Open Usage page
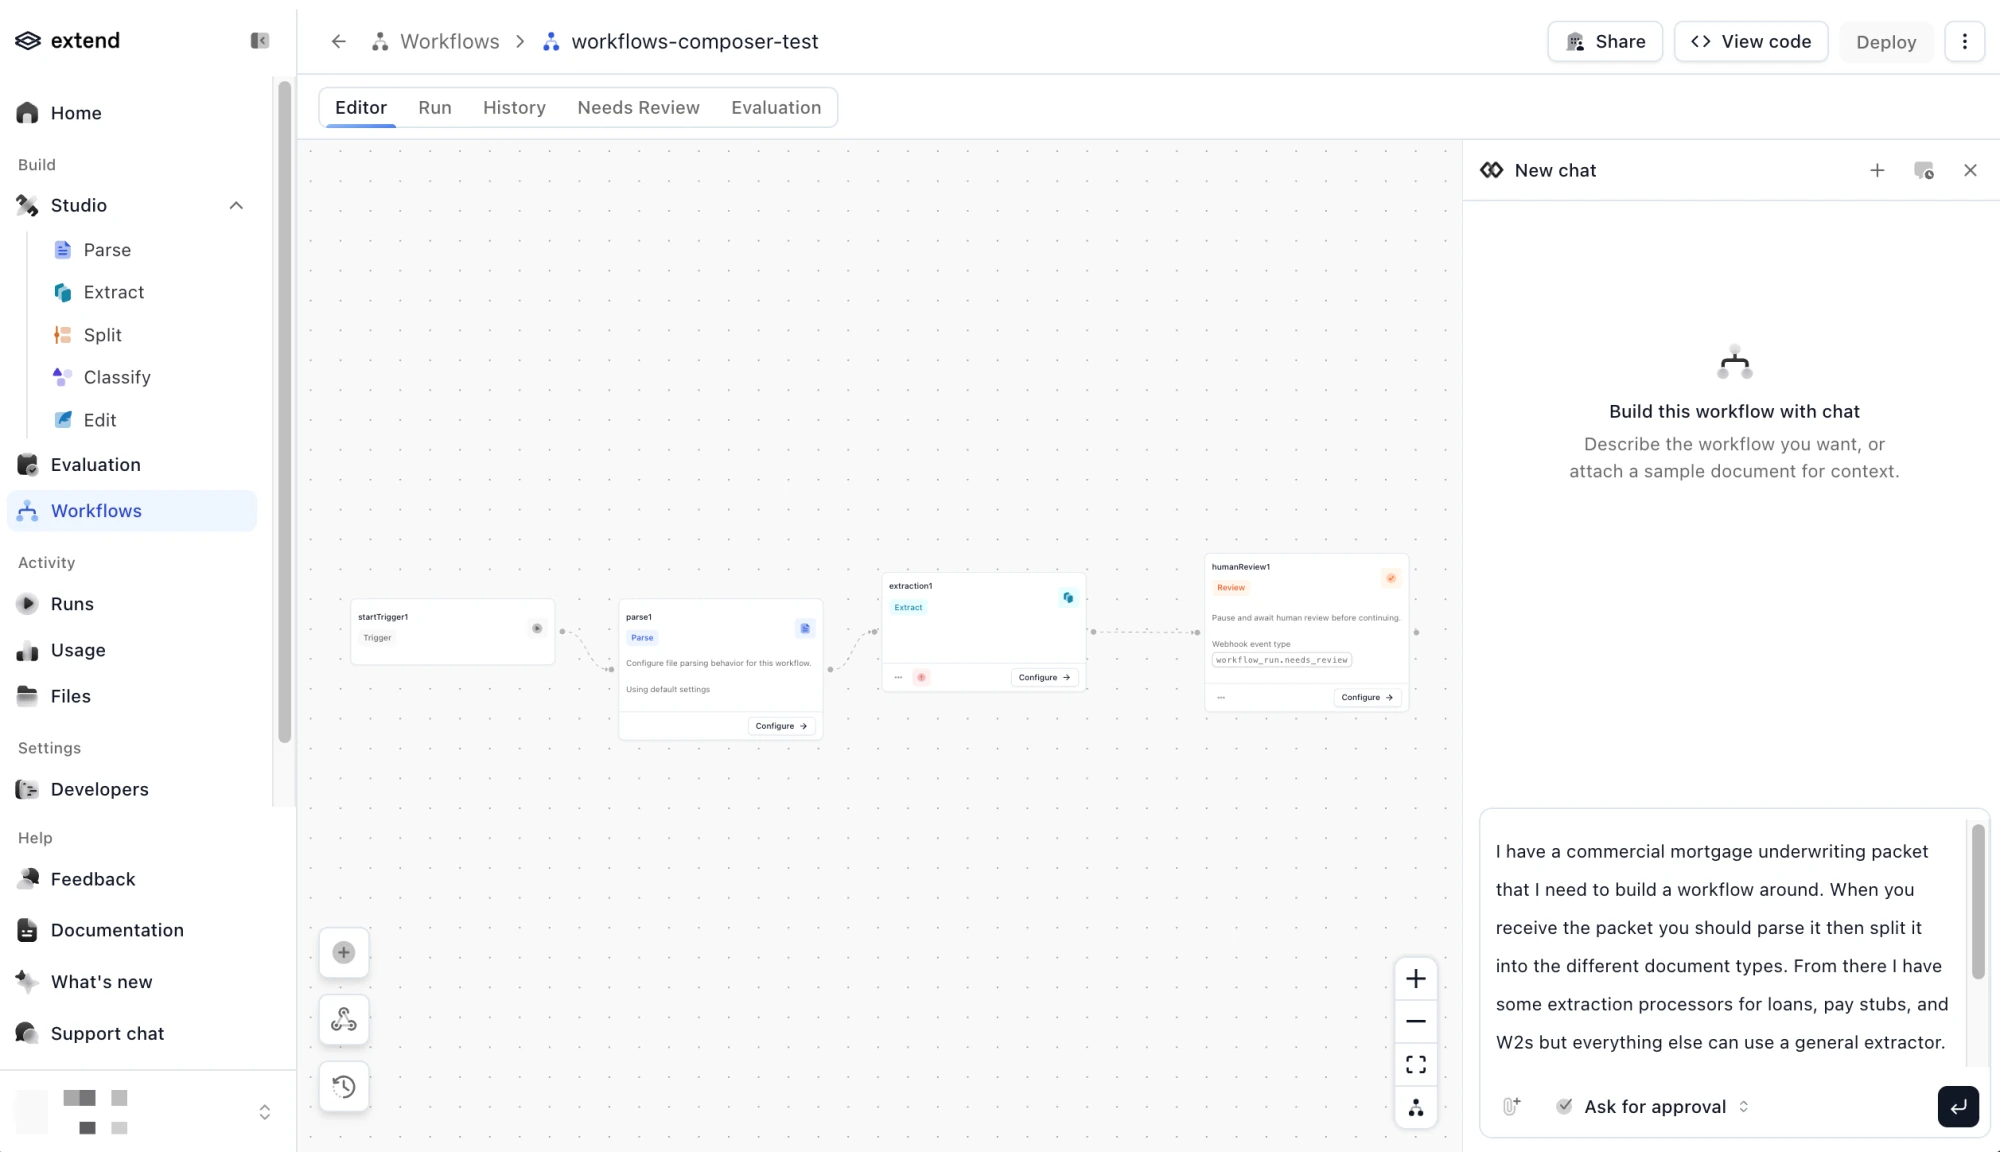Viewport: 2000px width, 1152px height. click(78, 650)
